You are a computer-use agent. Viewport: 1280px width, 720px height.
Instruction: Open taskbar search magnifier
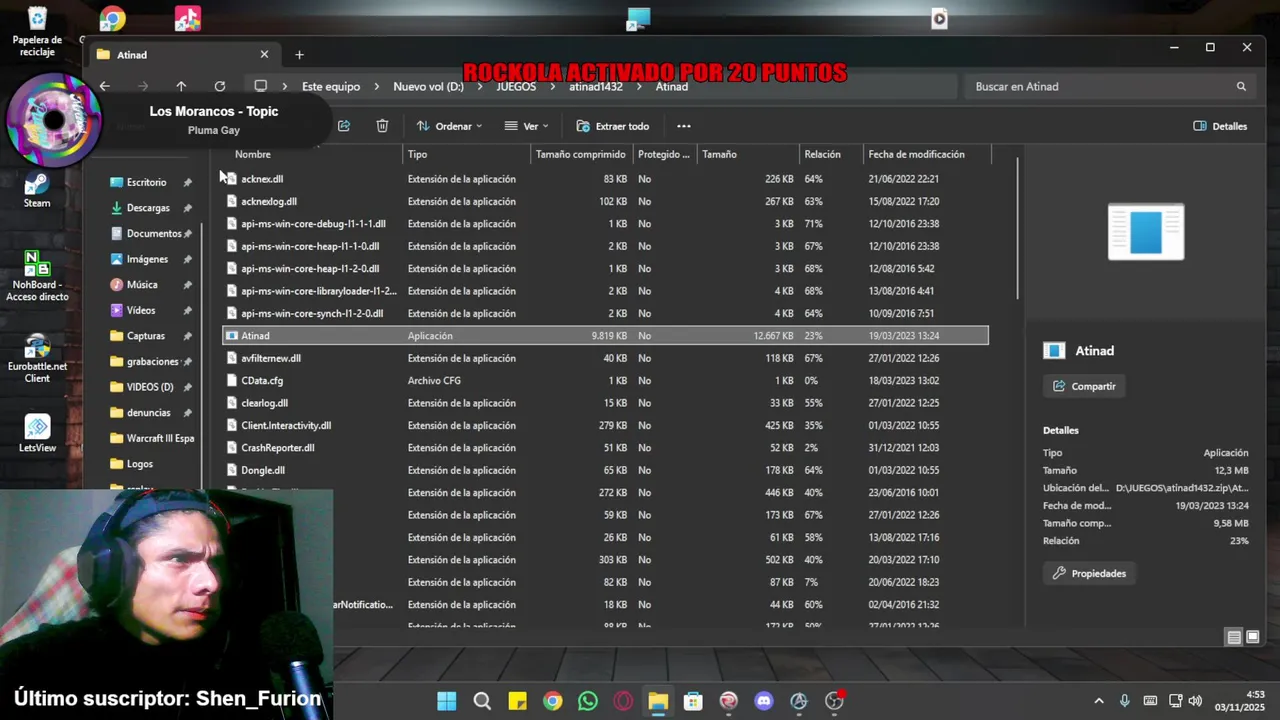tap(482, 701)
